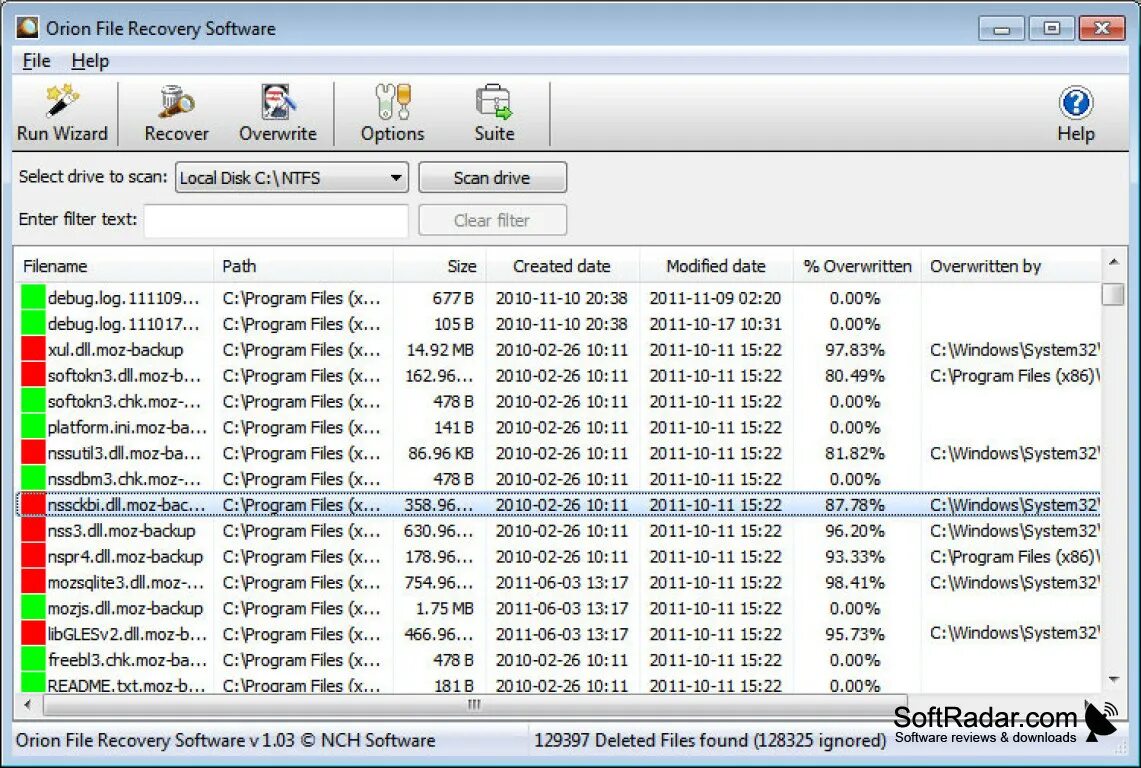The height and width of the screenshot is (768, 1141).
Task: Click green status square of mozjs.dll.moz-backup row
Action: [x=33, y=608]
